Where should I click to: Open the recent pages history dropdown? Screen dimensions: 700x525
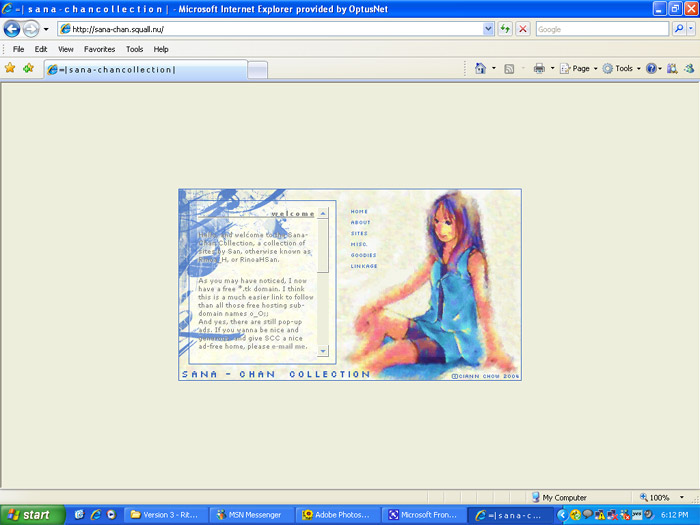pos(46,29)
